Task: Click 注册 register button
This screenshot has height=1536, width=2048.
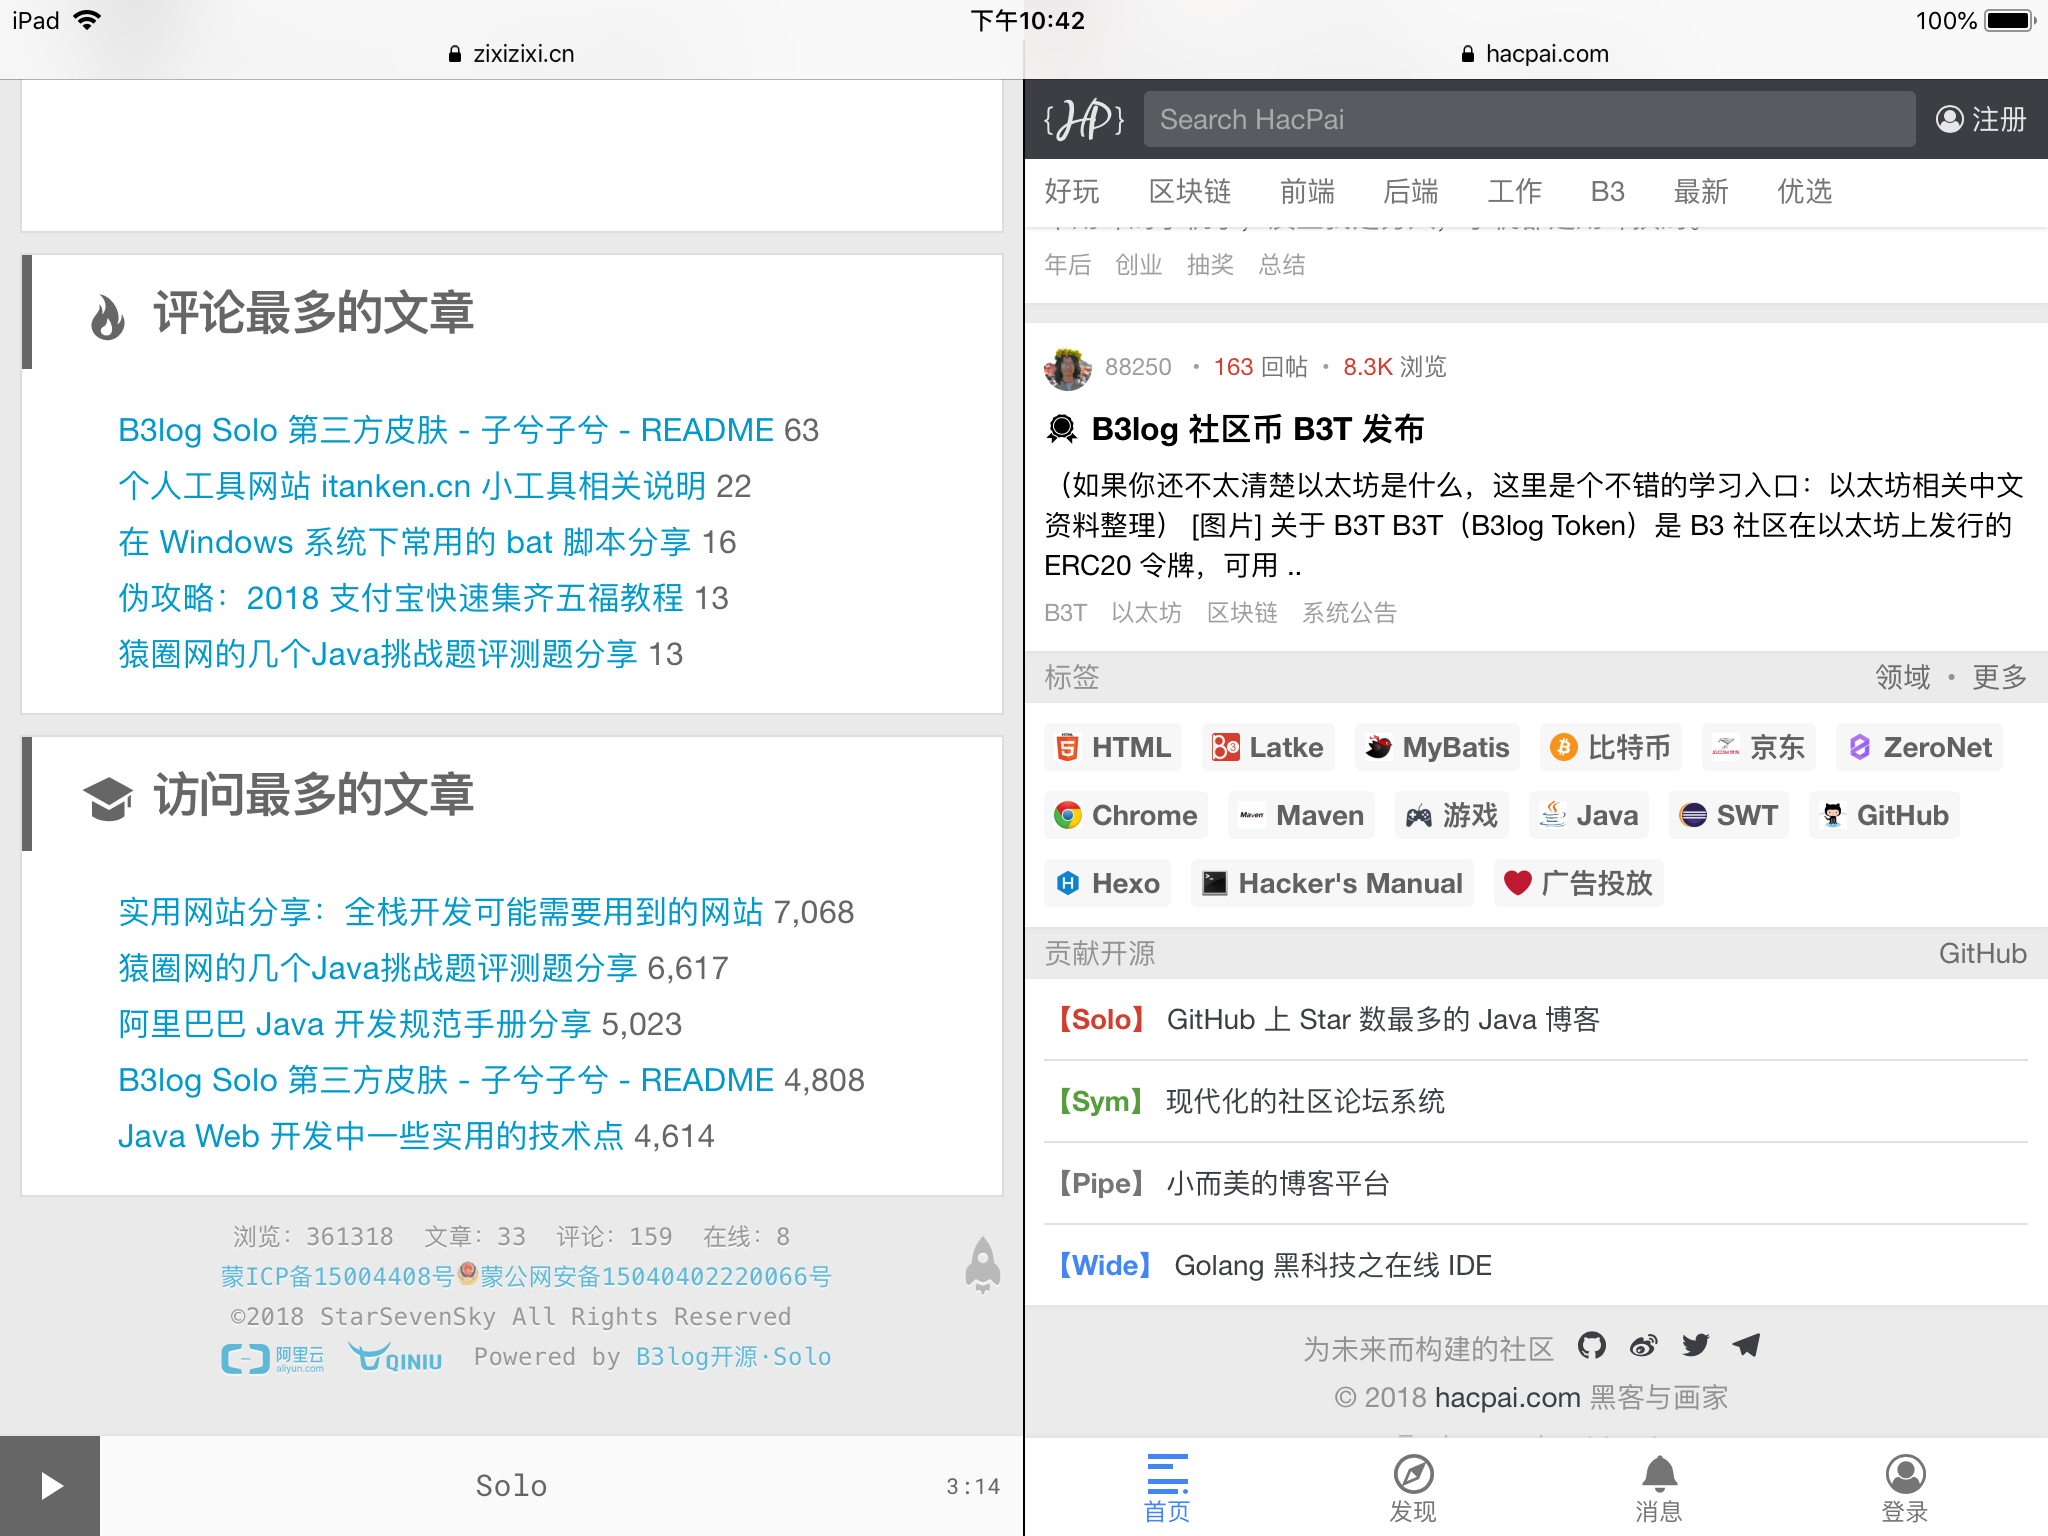Action: 1981,119
